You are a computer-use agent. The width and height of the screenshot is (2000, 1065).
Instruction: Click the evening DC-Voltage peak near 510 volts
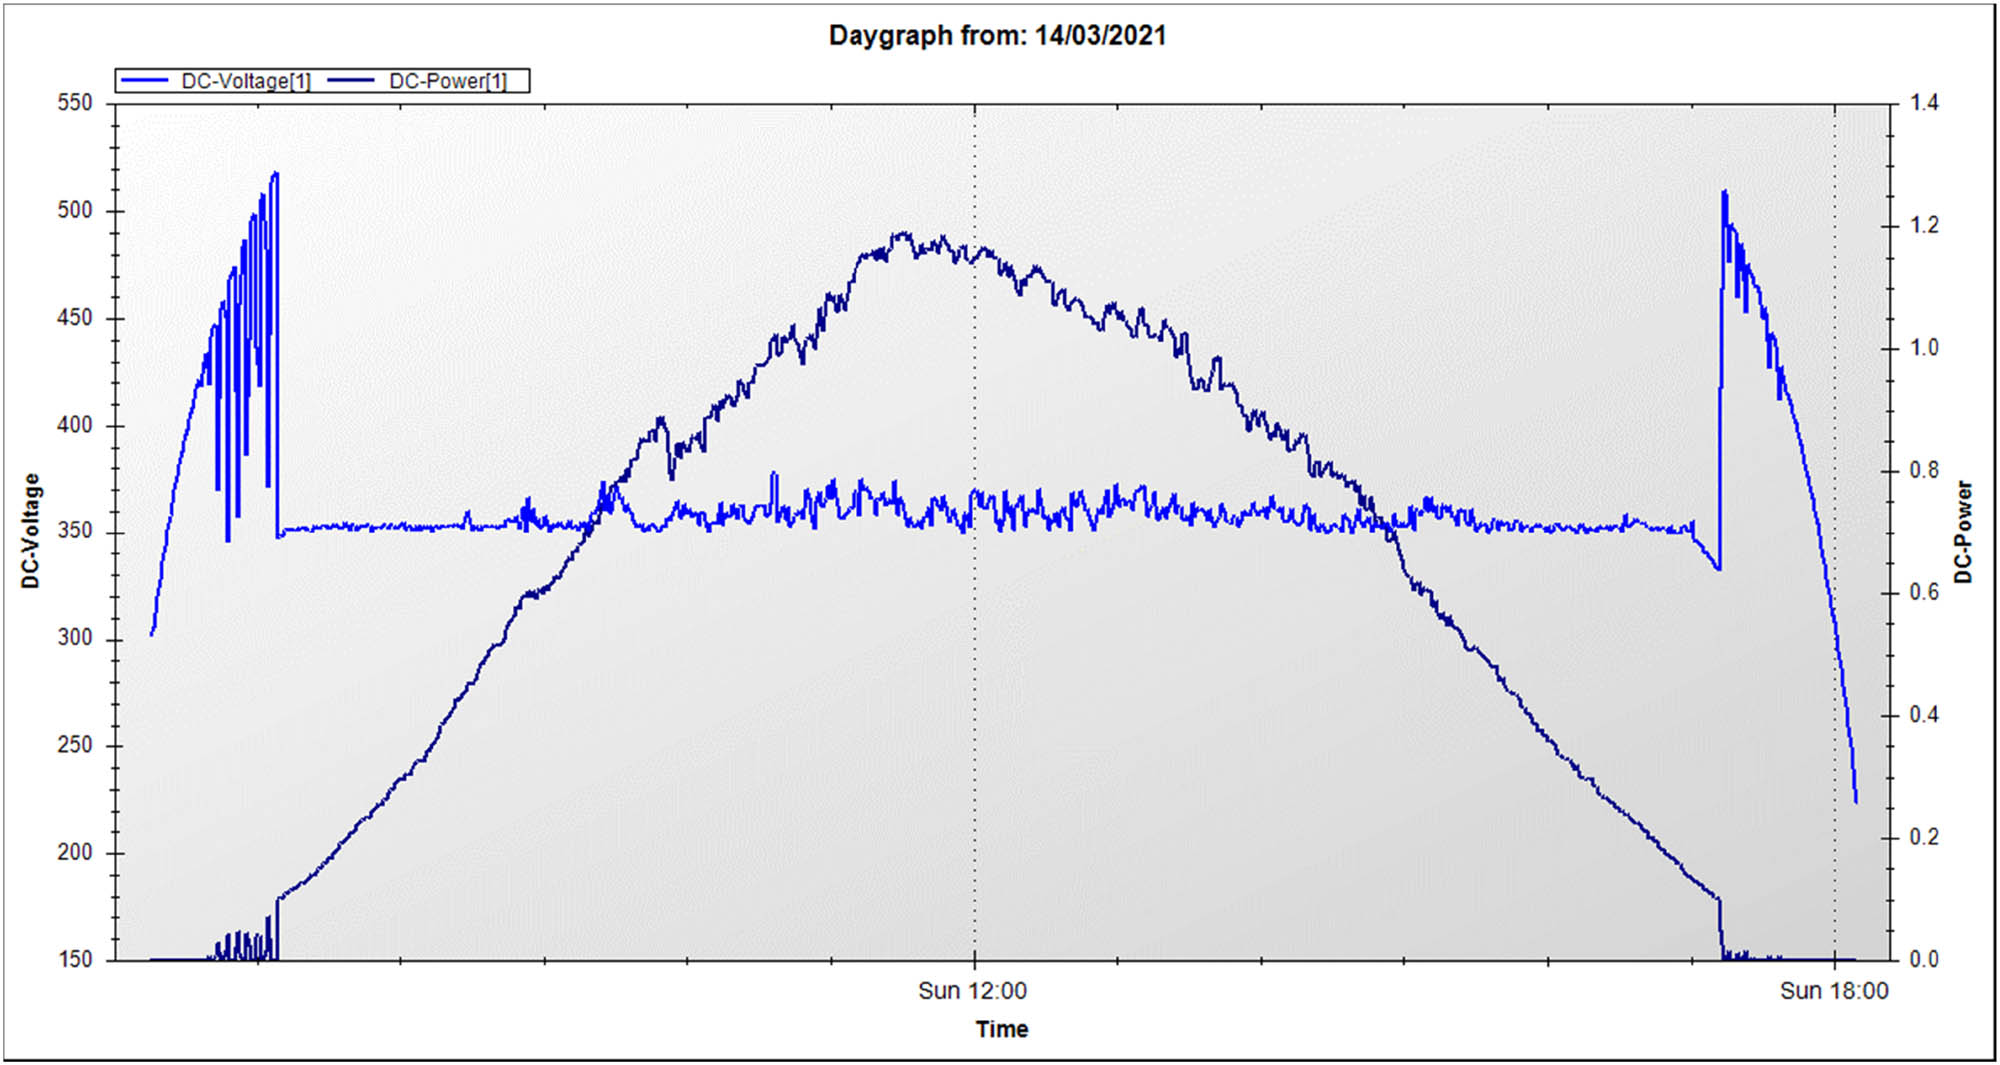(1724, 192)
